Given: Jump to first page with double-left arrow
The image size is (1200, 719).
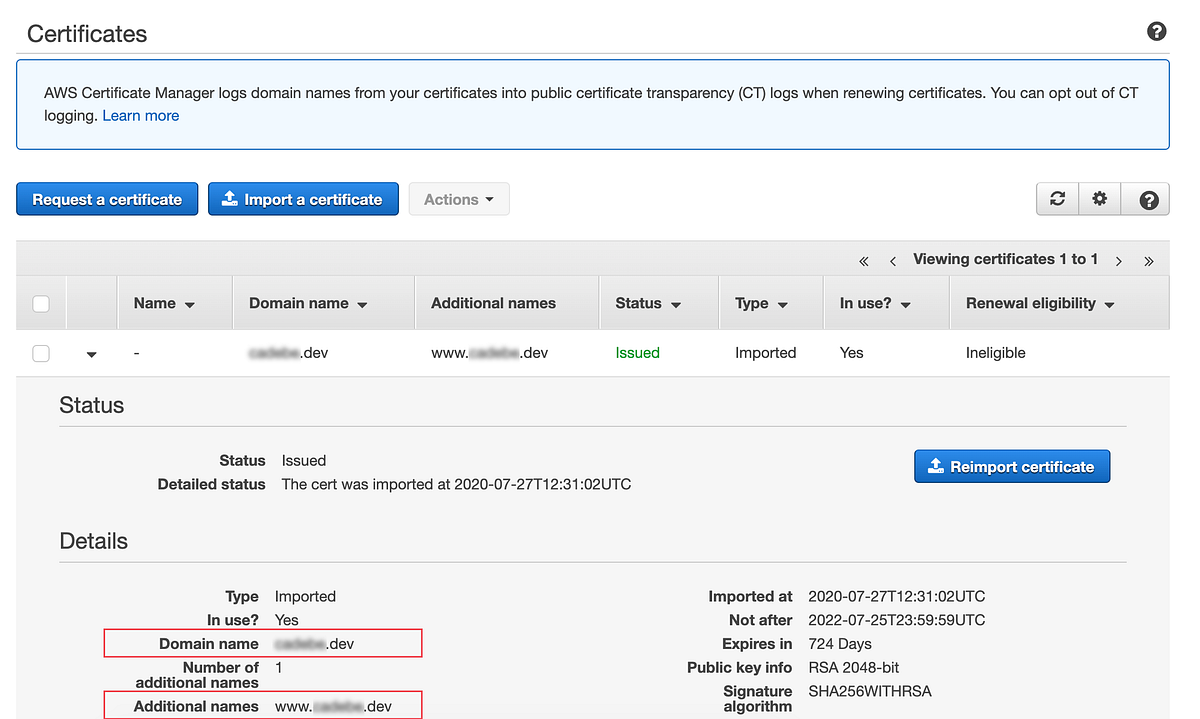Looking at the screenshot, I should point(863,259).
